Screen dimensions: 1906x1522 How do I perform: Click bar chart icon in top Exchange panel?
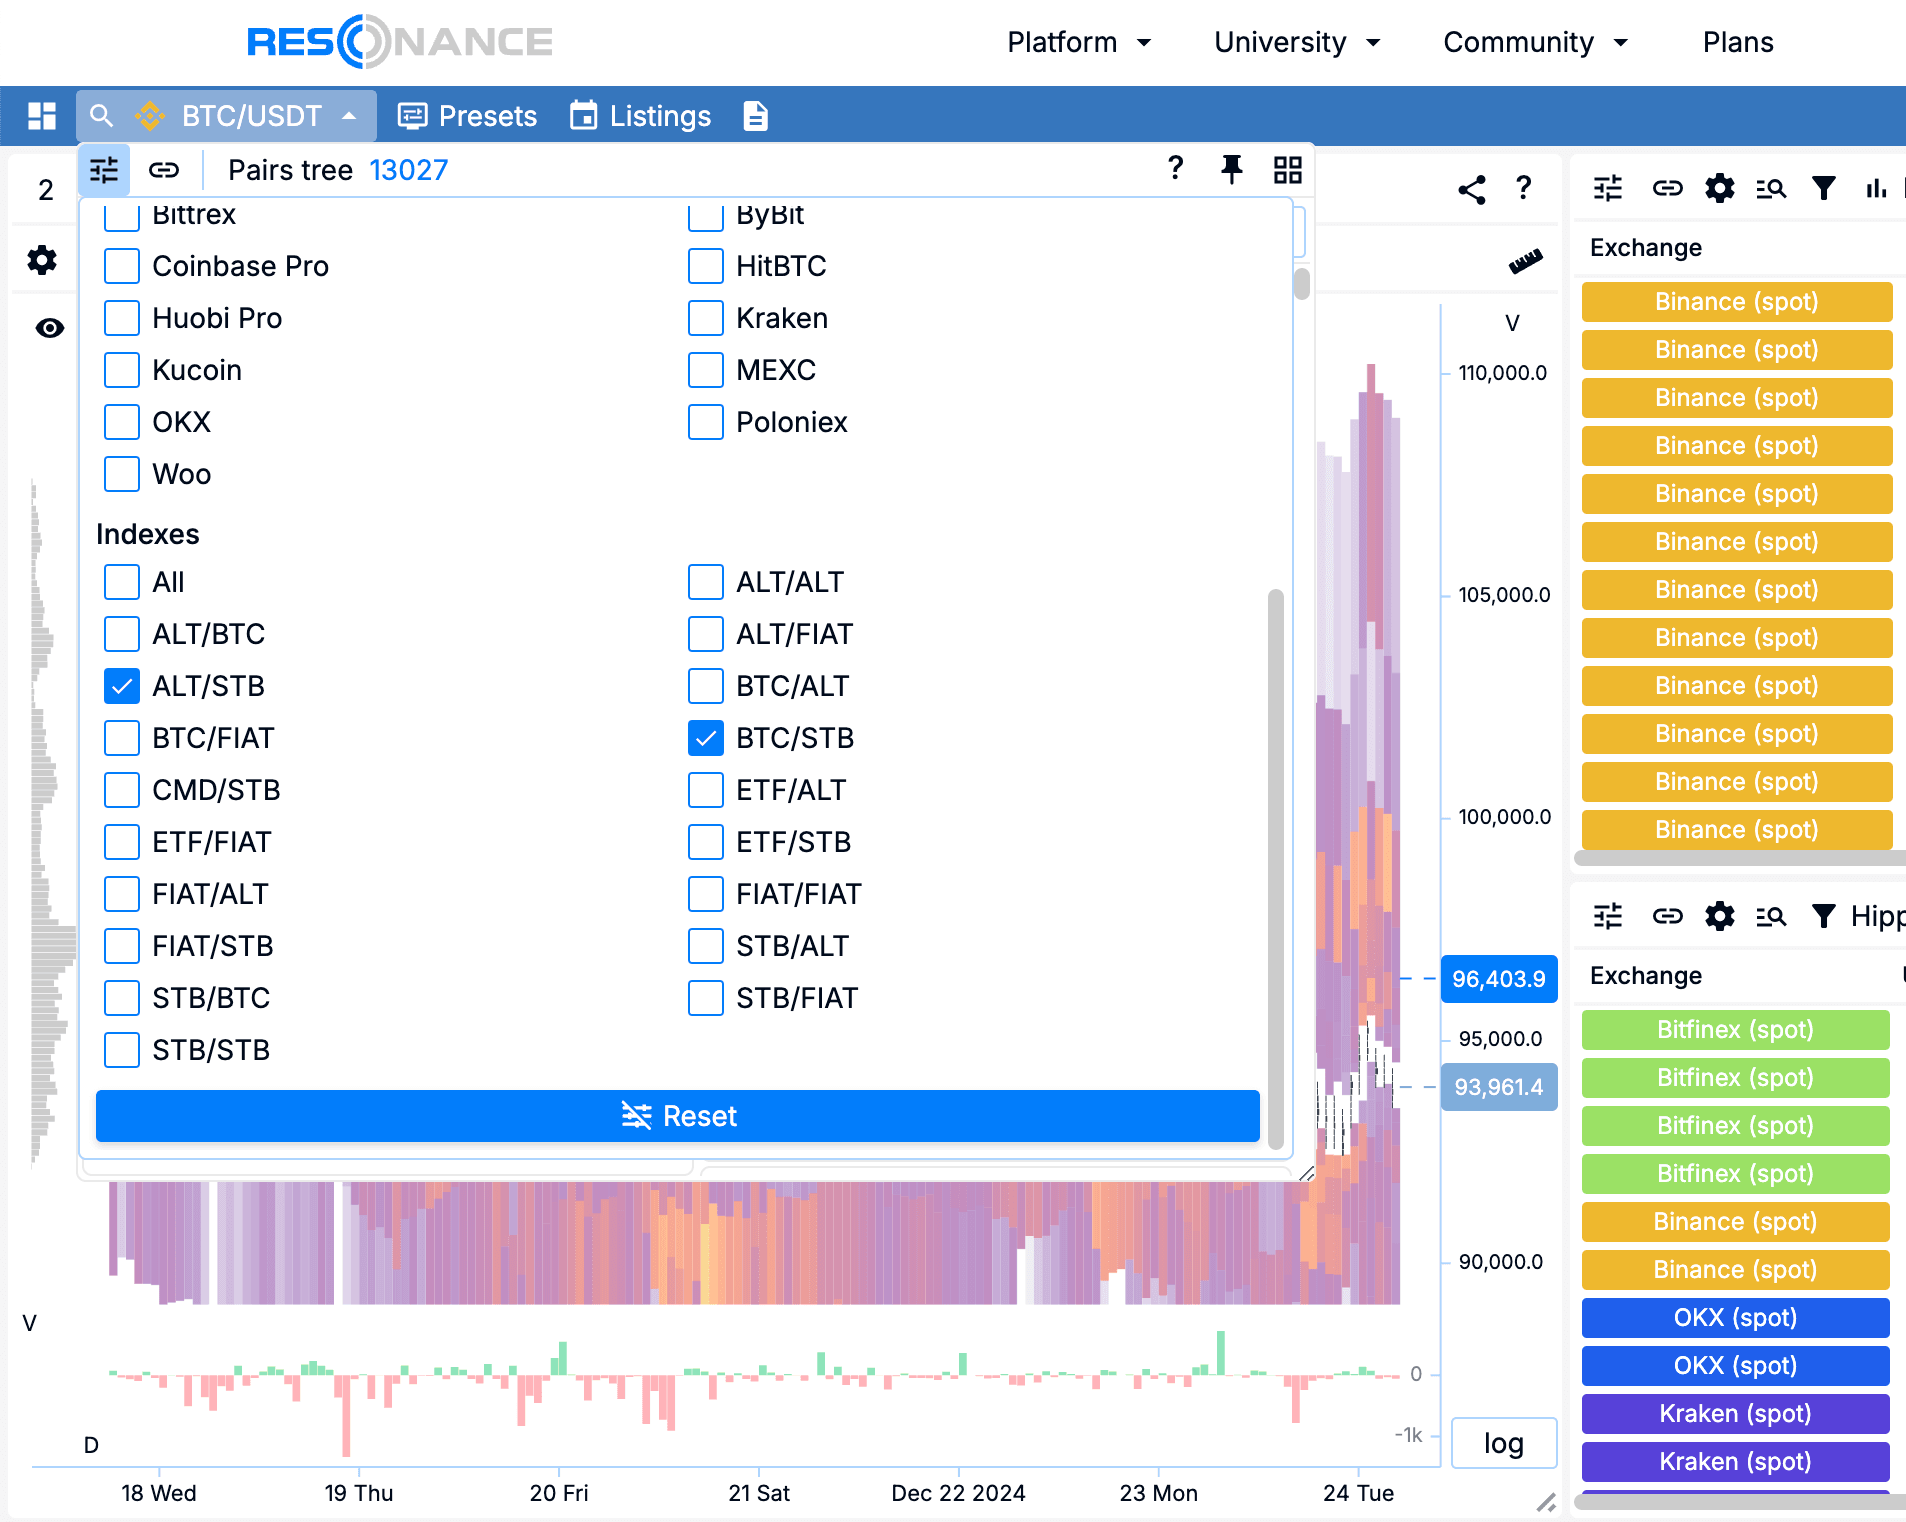1876,188
